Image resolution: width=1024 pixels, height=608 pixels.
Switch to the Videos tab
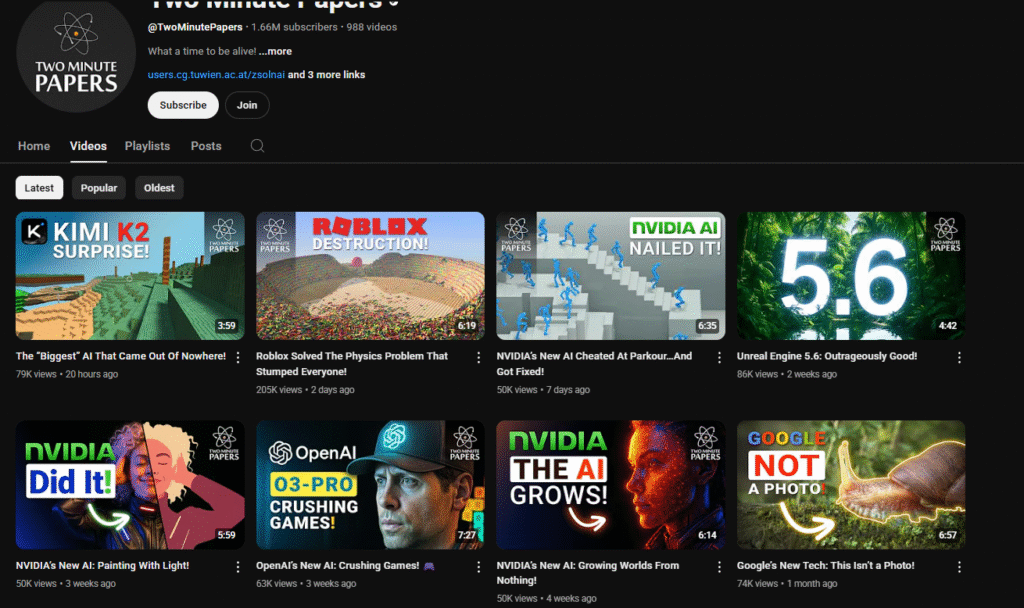[x=88, y=146]
